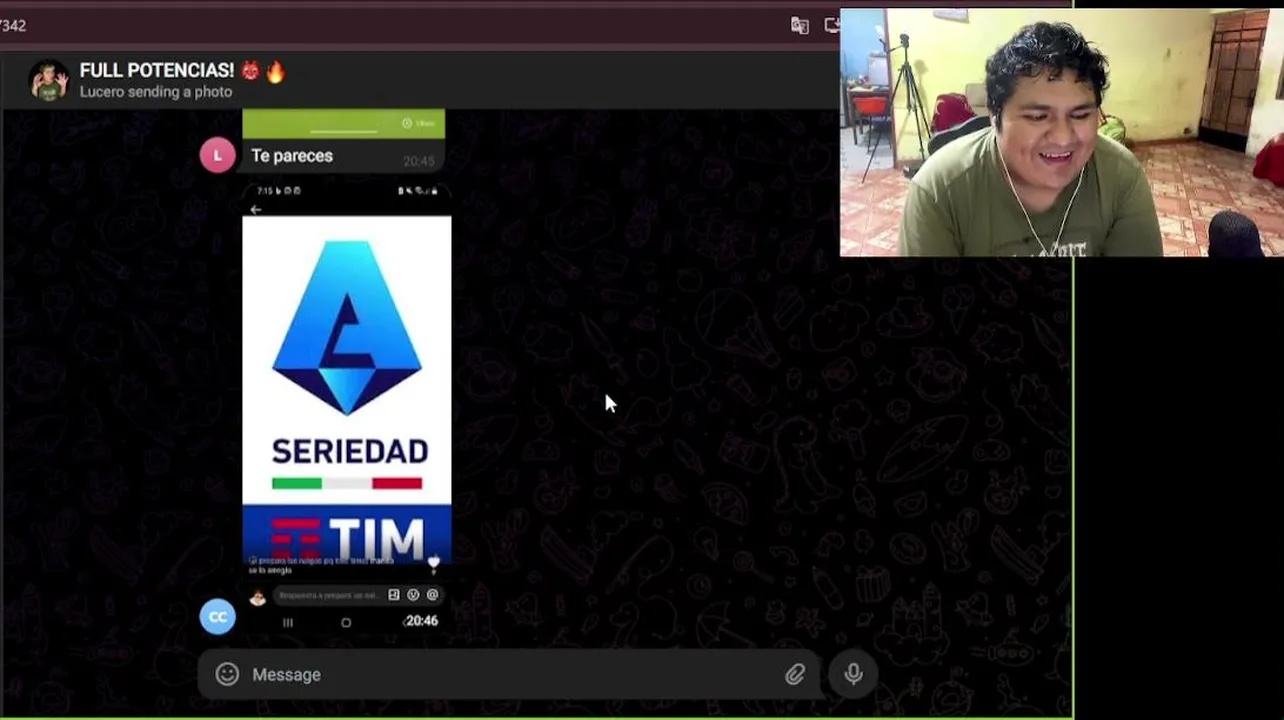Click the install app icon beside the translate icon
Viewport: 1284px width, 720px height.
832,26
